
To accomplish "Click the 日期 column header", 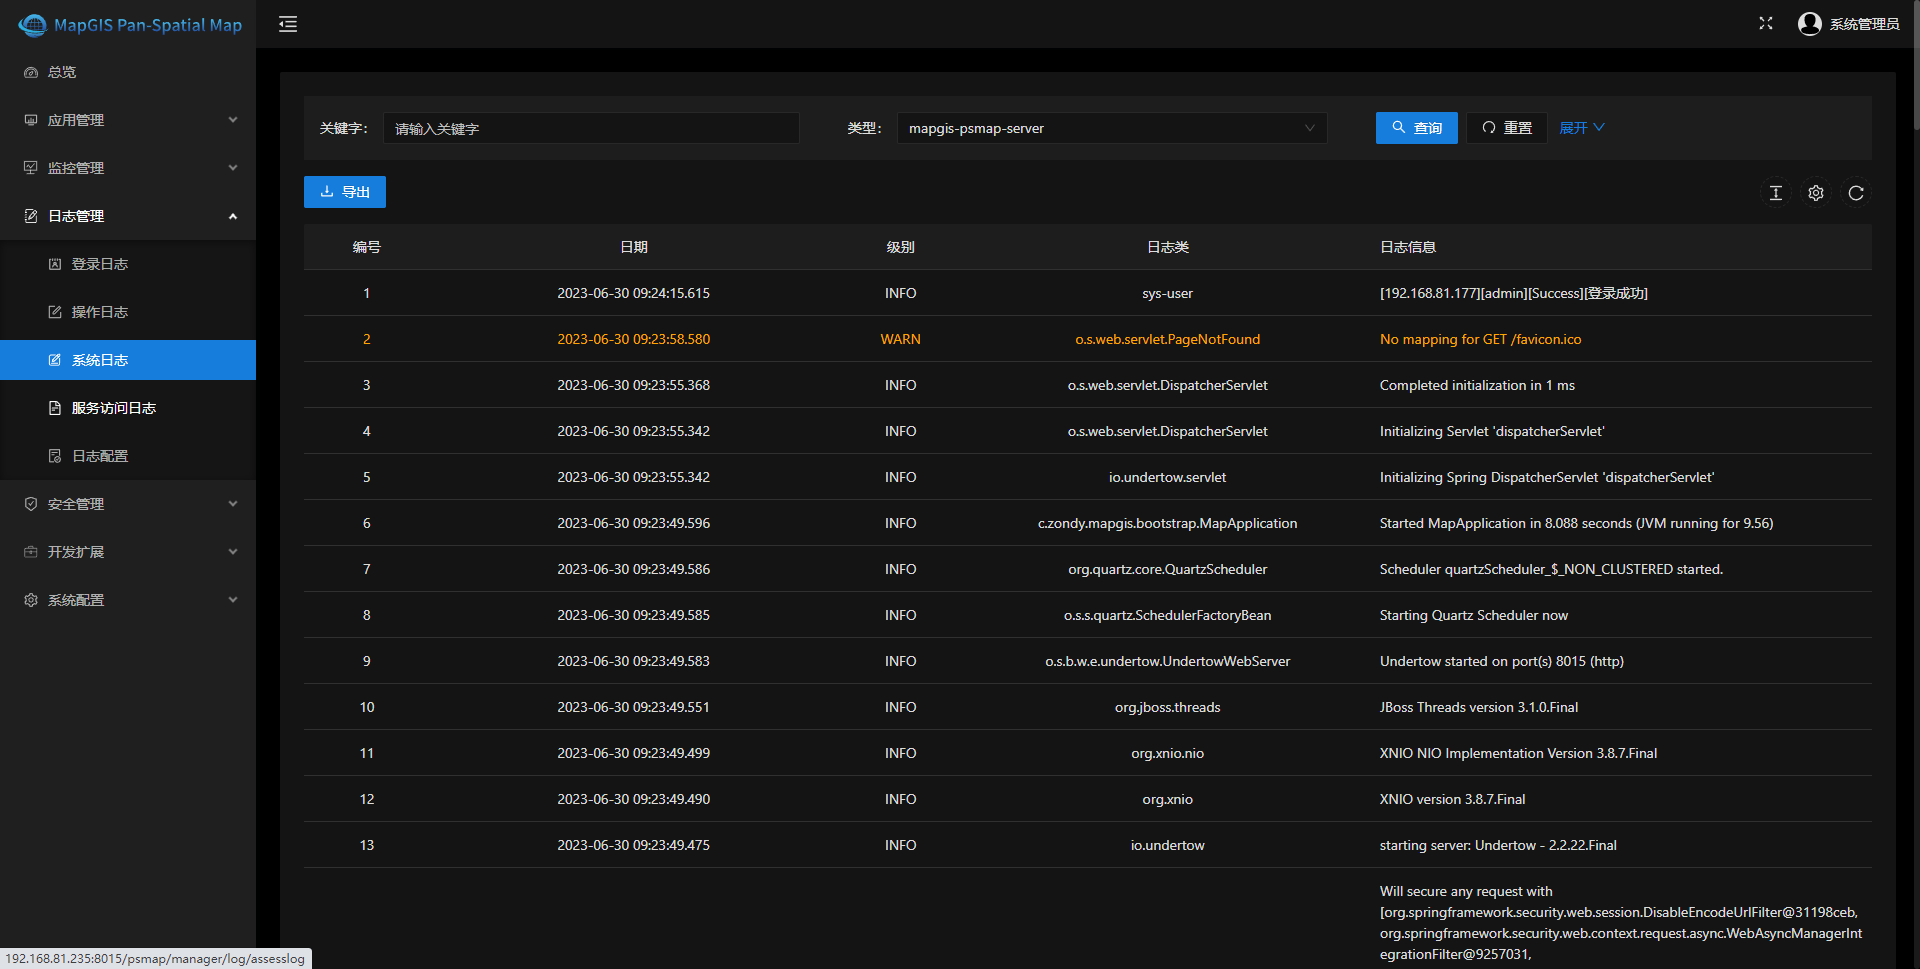I will pyautogui.click(x=634, y=247).
